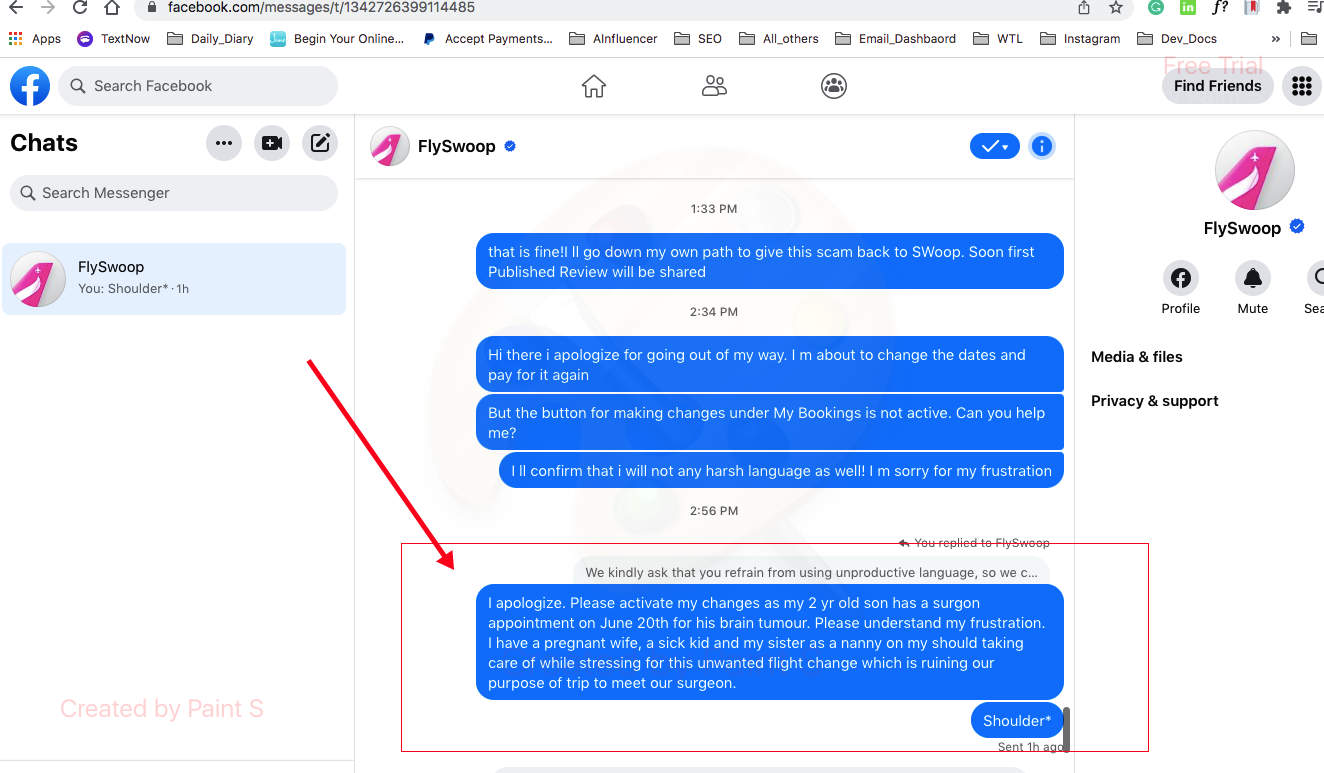Expand Media & files section

coord(1137,357)
